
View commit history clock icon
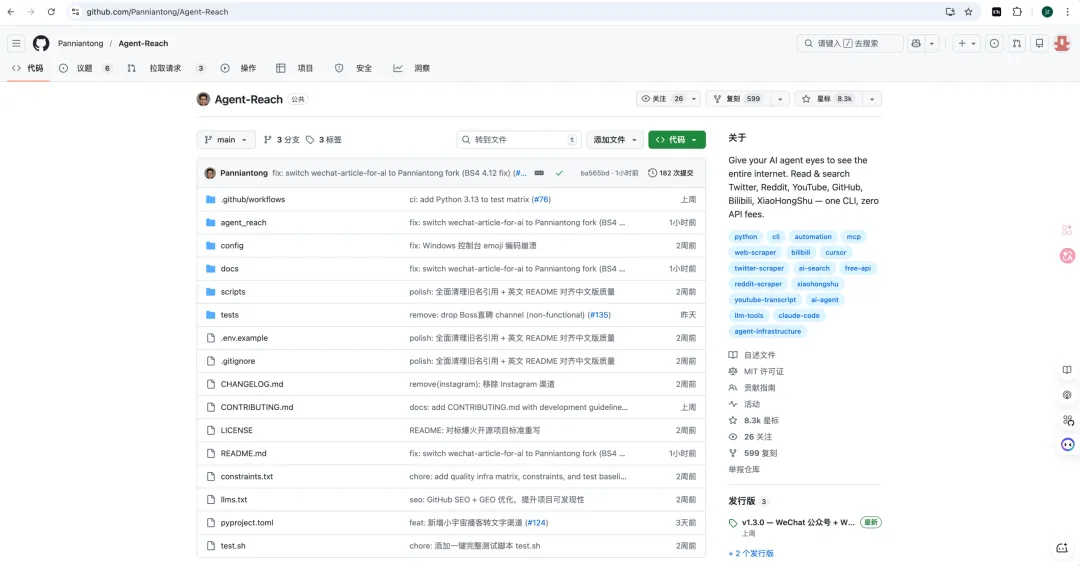(x=652, y=173)
